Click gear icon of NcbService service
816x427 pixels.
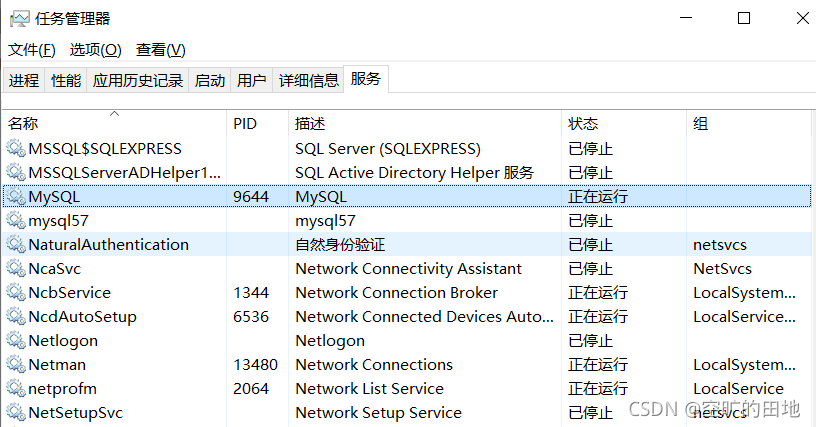pos(16,292)
